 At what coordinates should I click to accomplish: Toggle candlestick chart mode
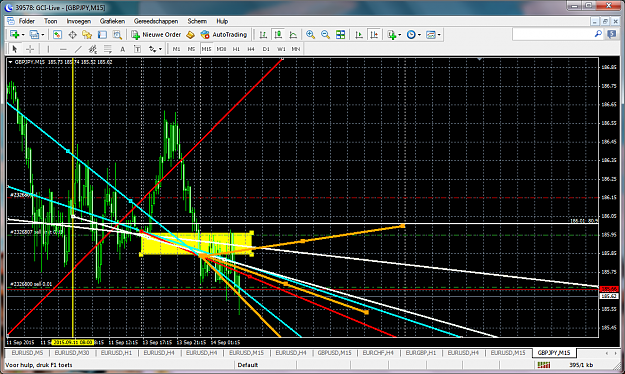click(278, 35)
